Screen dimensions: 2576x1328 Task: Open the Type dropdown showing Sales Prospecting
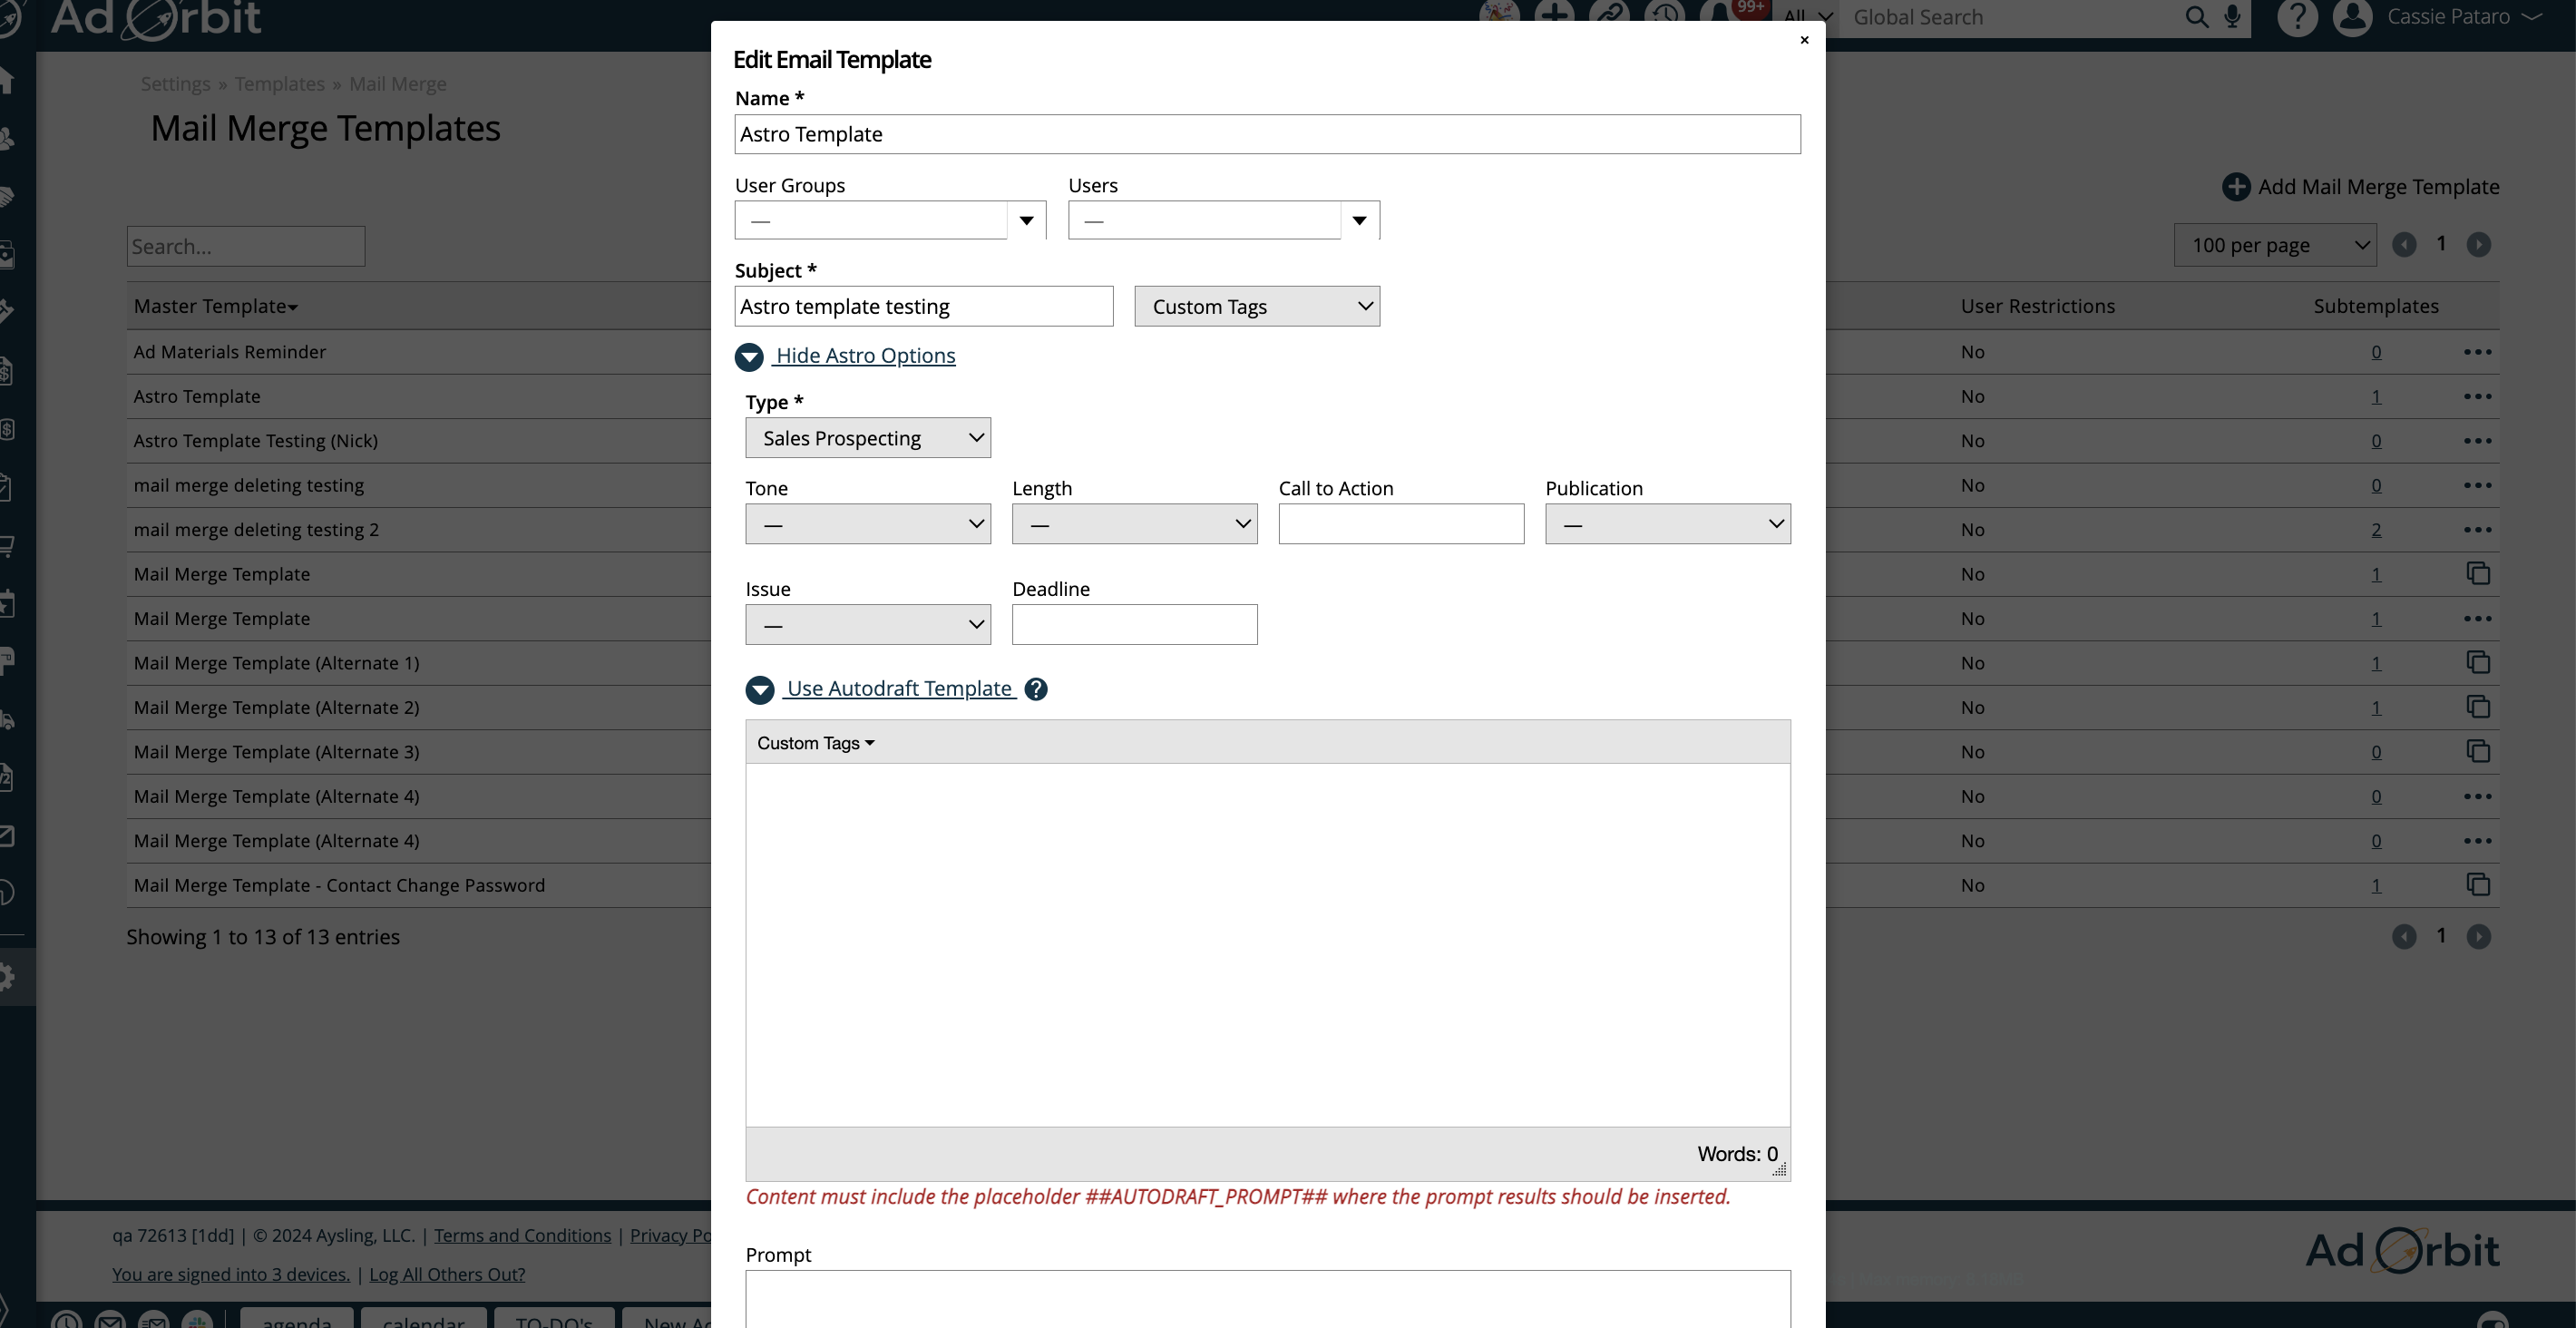click(x=867, y=438)
